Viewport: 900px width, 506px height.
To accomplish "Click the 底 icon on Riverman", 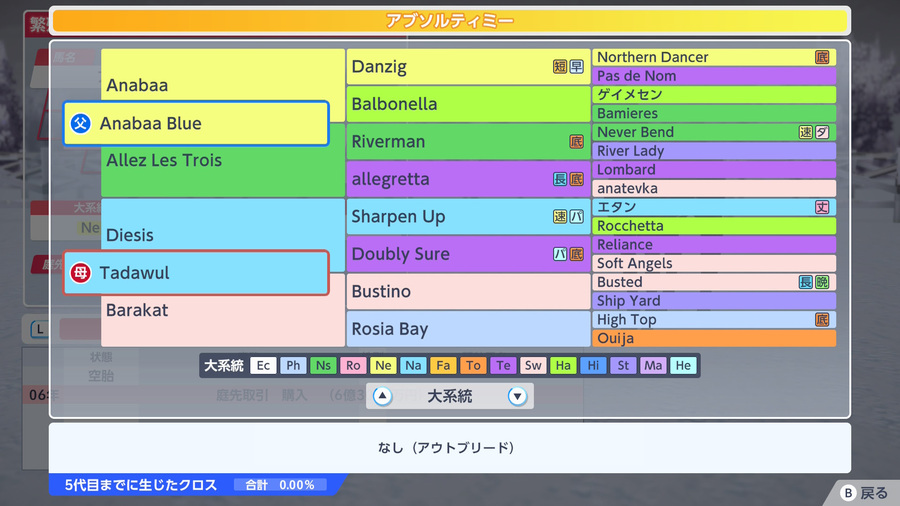I will 576,142.
